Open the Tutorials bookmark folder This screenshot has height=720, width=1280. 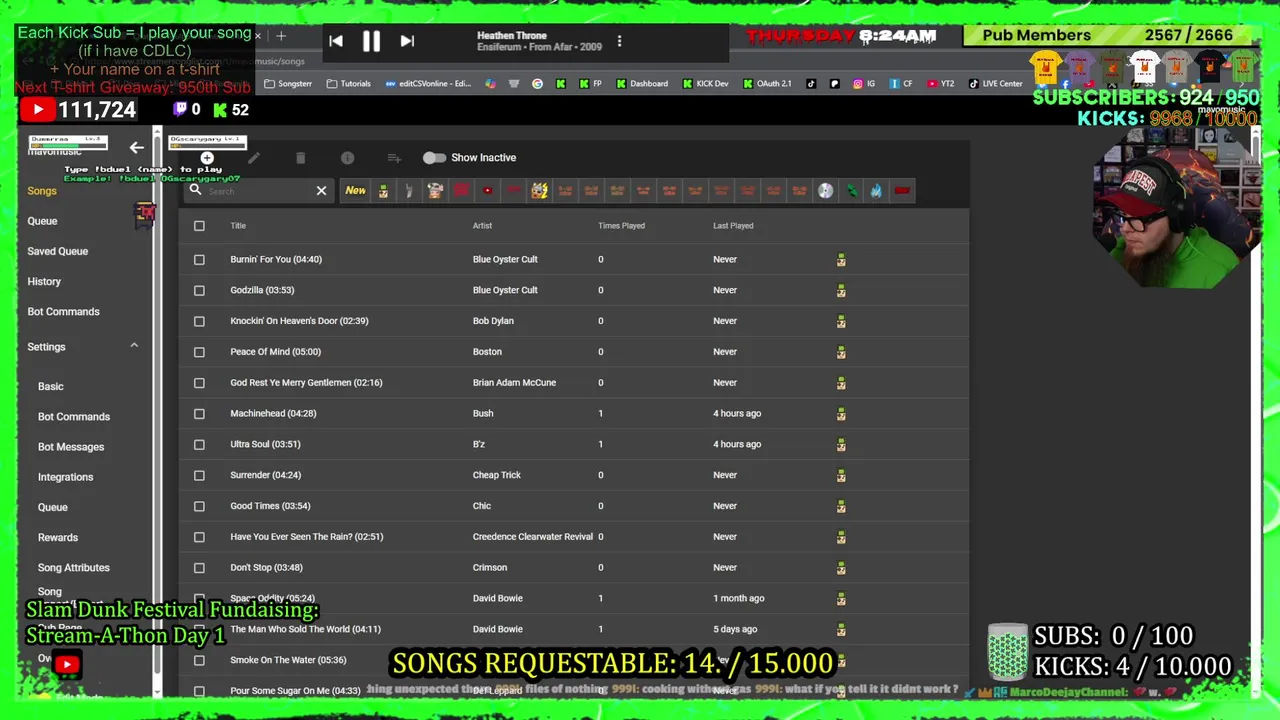[349, 84]
